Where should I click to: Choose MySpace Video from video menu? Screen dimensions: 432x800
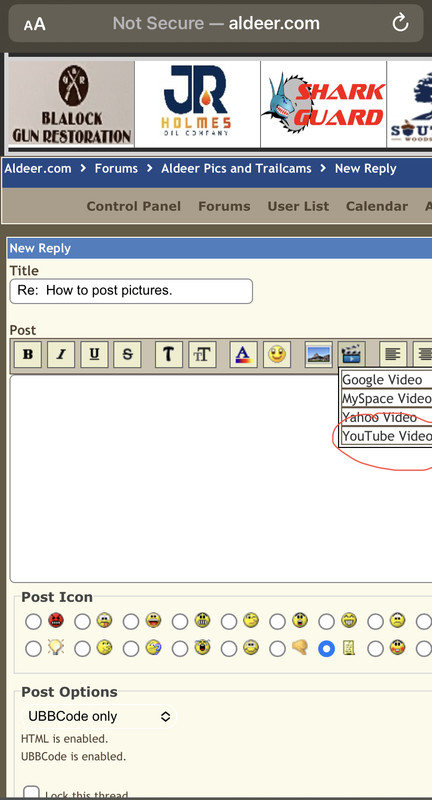pyautogui.click(x=386, y=398)
